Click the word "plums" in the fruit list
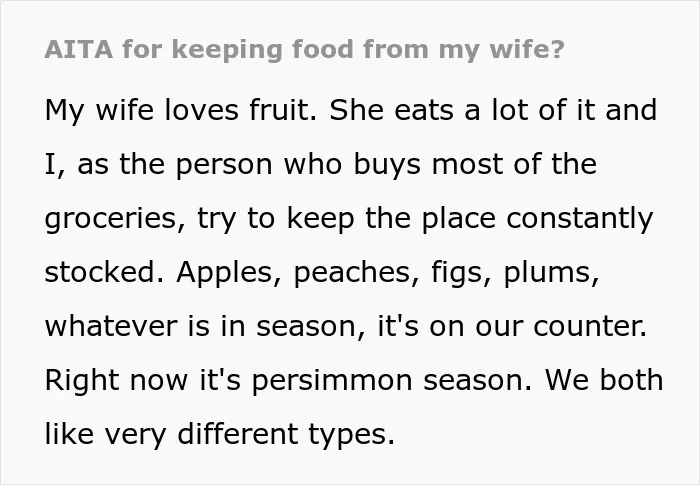Viewport: 700px width, 485px height. tap(551, 273)
